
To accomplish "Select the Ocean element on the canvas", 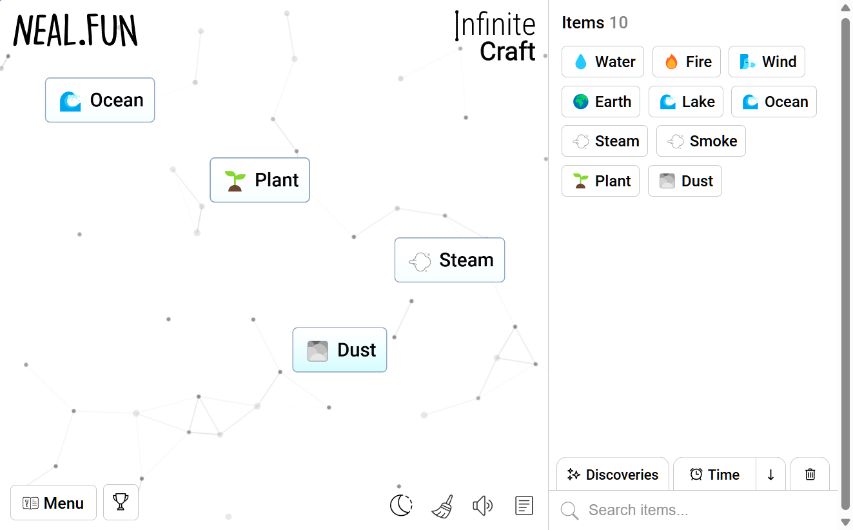I will pos(100,100).
